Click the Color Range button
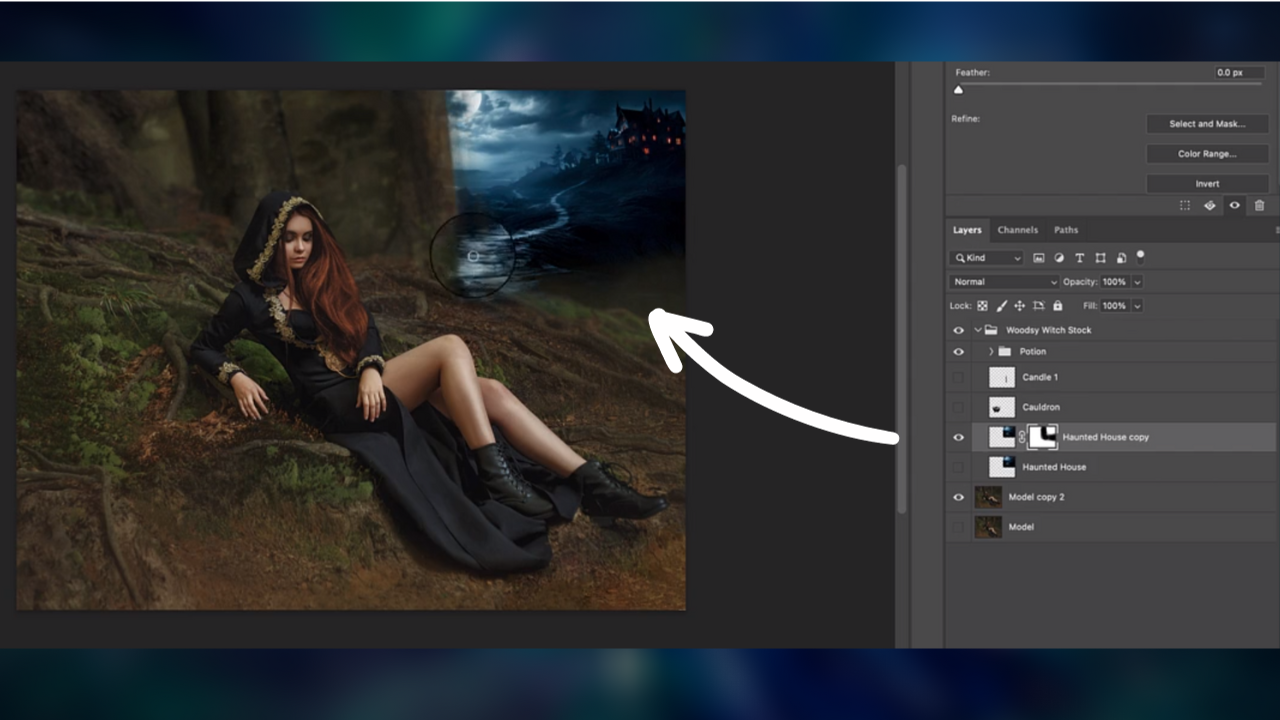Viewport: 1280px width, 720px height. coord(1208,154)
